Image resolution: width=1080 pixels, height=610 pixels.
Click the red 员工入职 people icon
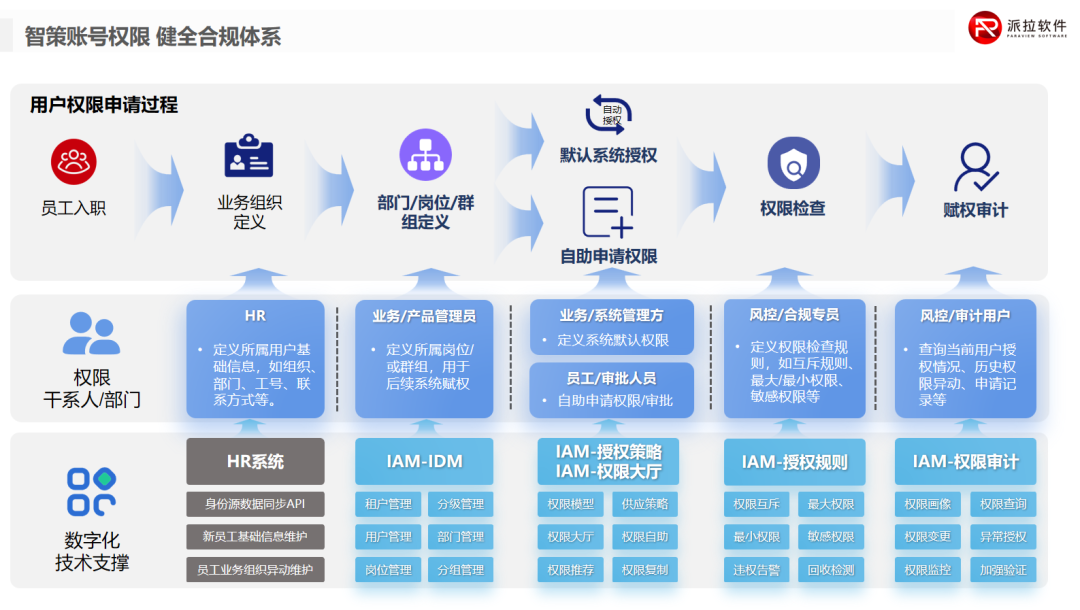coord(74,162)
